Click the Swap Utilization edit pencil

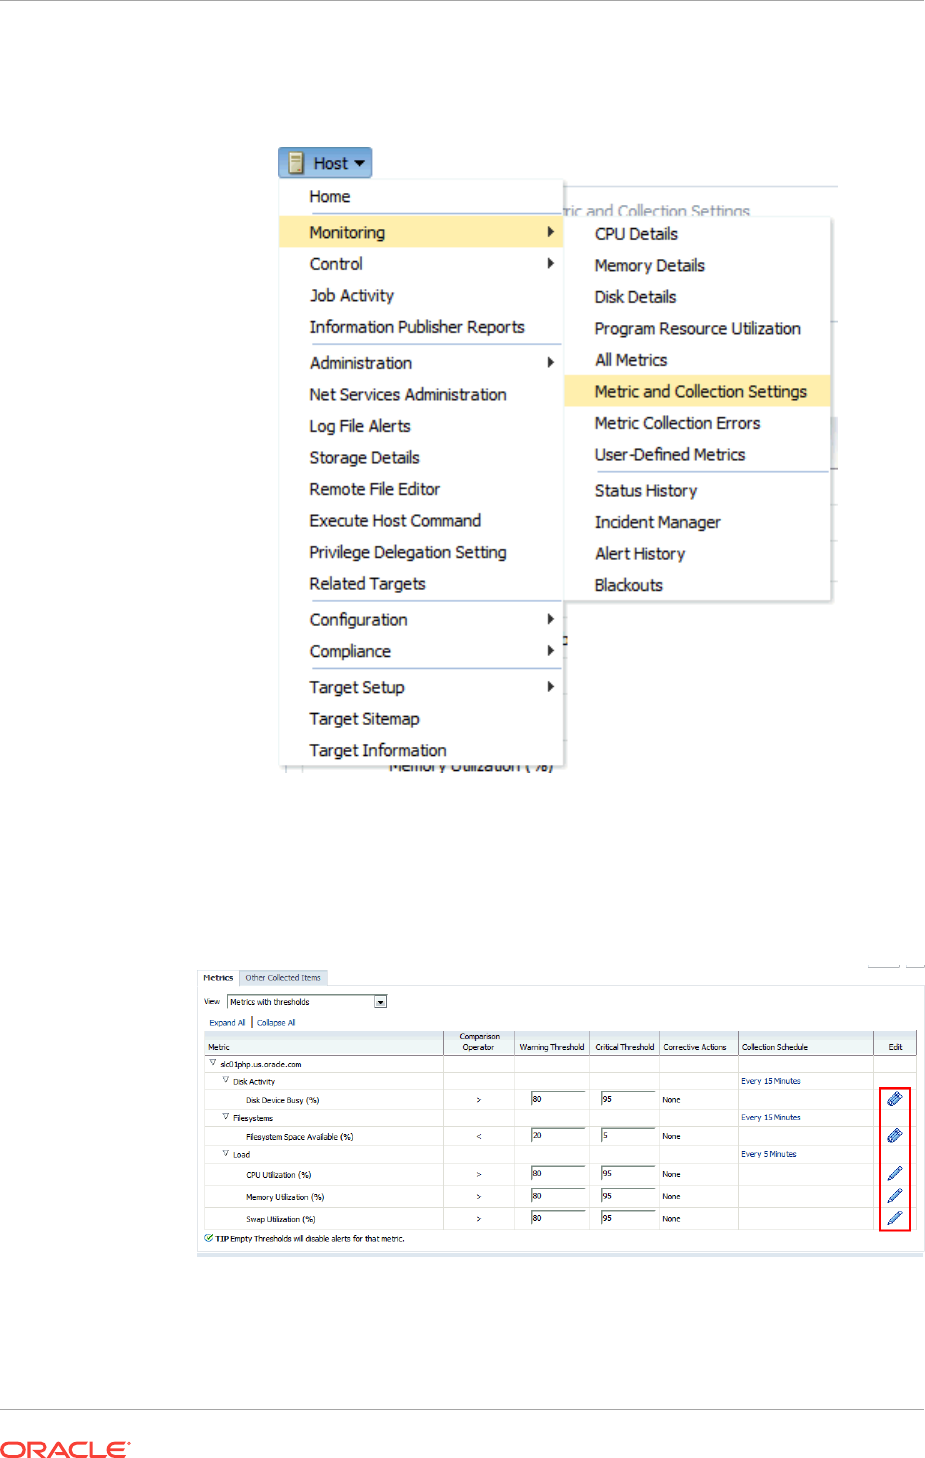click(895, 1218)
